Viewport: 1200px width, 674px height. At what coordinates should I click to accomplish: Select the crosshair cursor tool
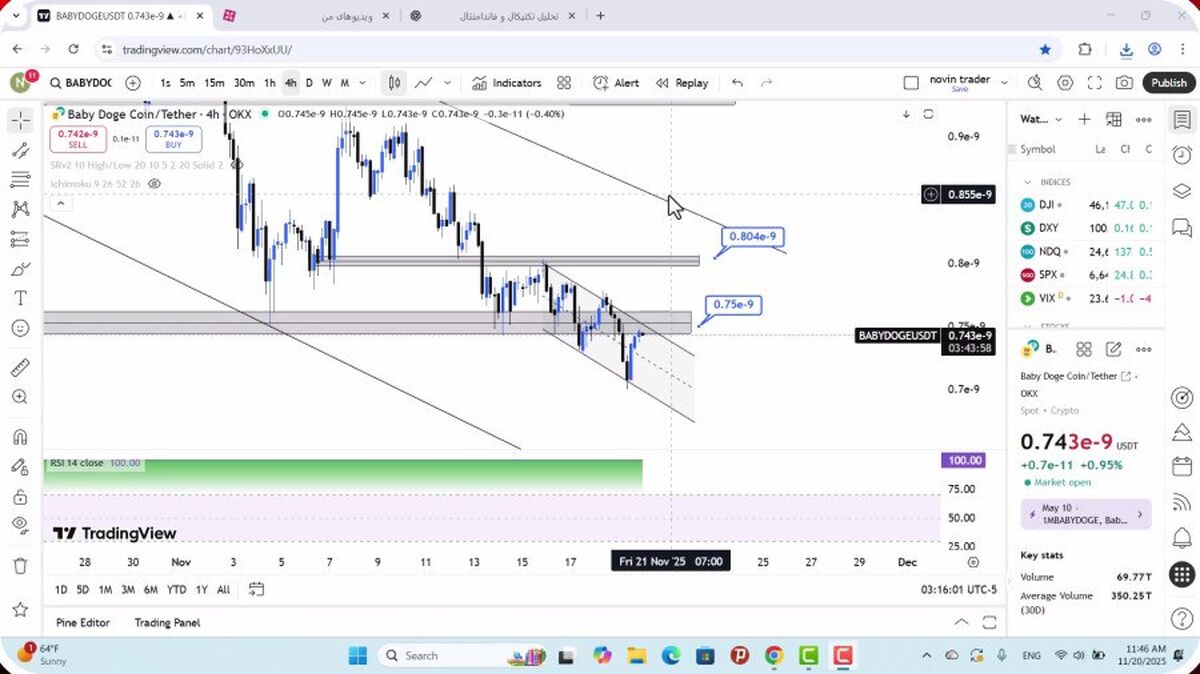coord(20,121)
